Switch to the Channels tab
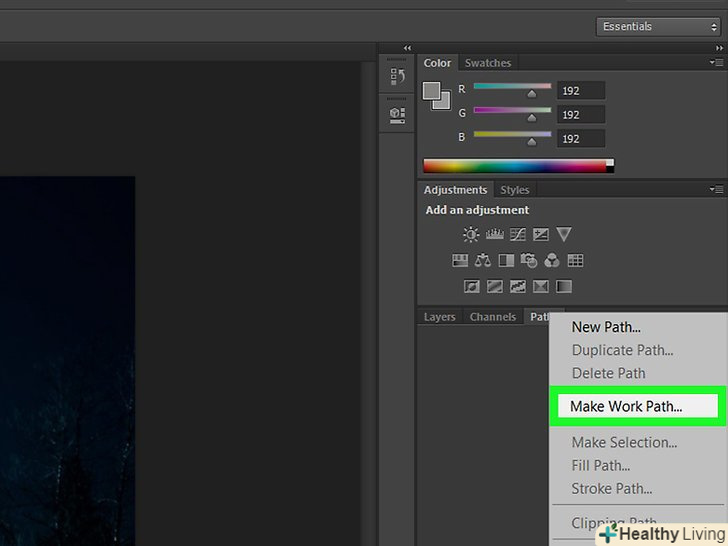 492,317
